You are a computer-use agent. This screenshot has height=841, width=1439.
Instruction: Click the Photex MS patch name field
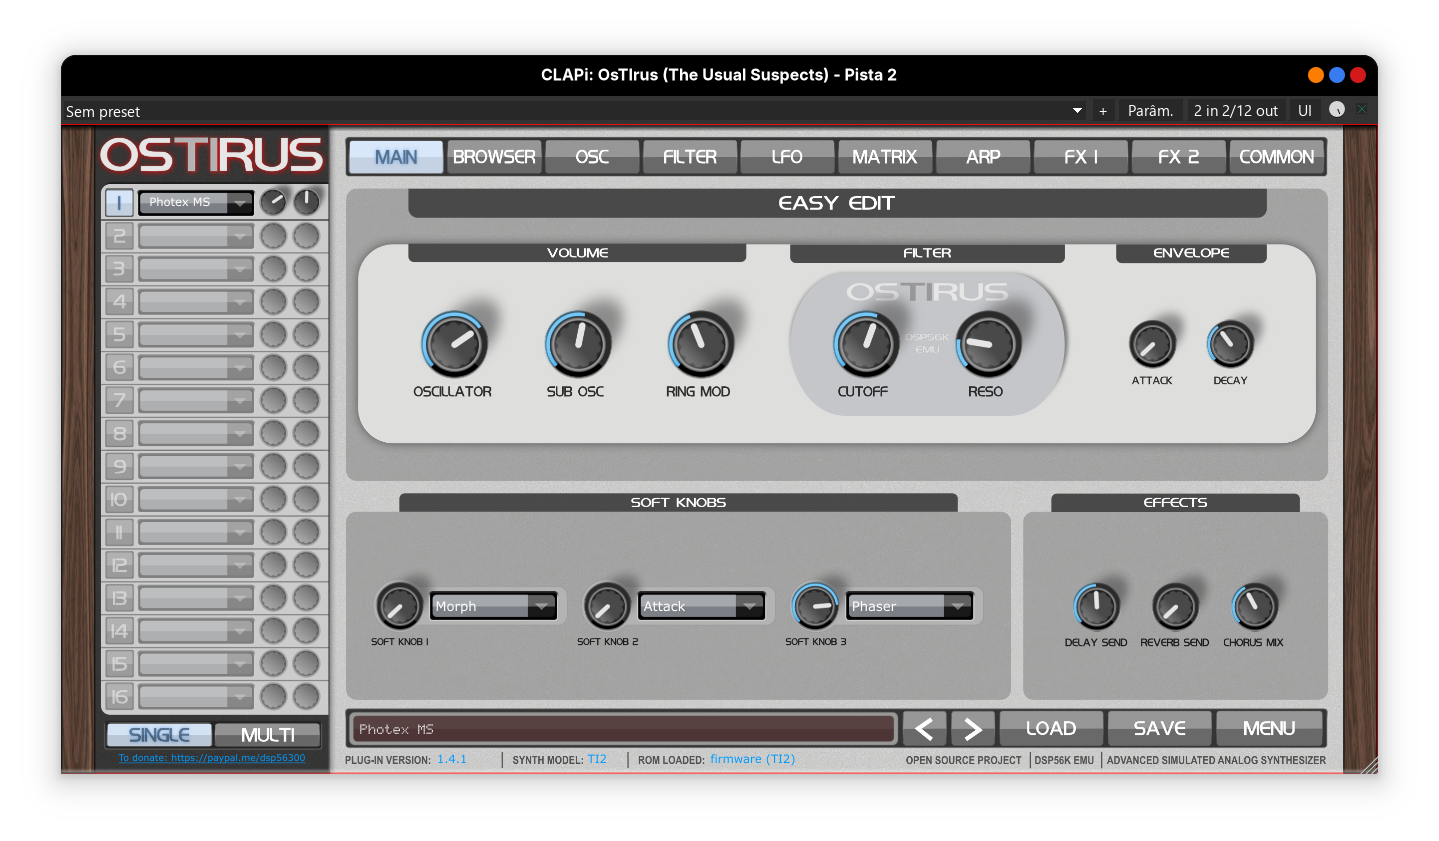tap(620, 729)
